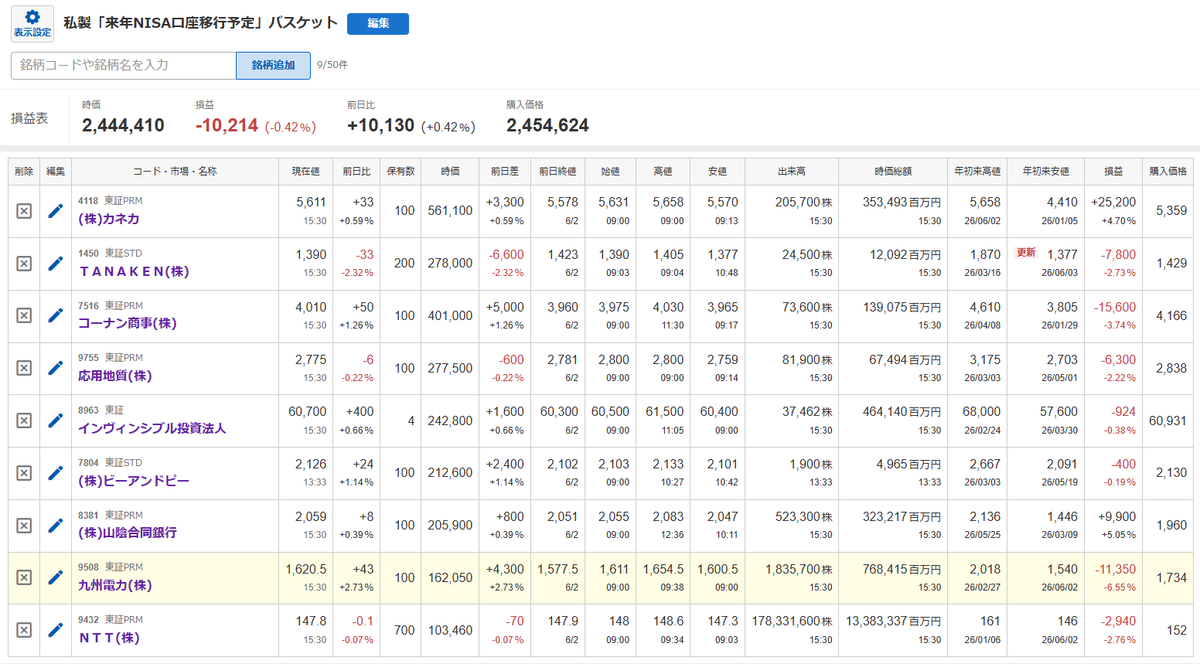Viewport: 1200px width, 664px height.
Task: Edit the 山陰合同銀行 row with pencil icon
Action: tap(56, 525)
